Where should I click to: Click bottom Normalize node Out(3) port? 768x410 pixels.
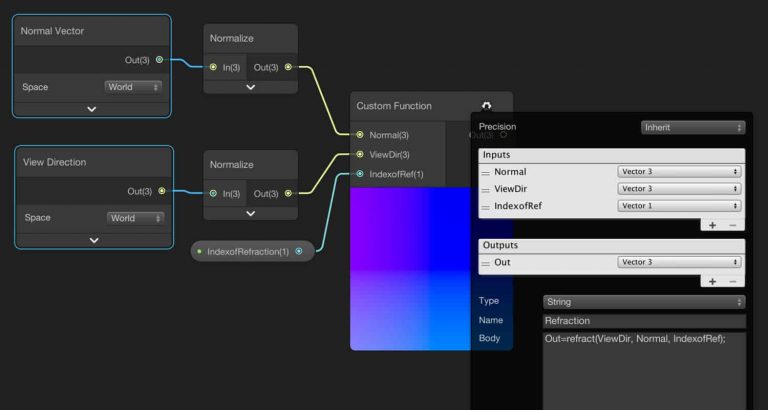click(288, 193)
